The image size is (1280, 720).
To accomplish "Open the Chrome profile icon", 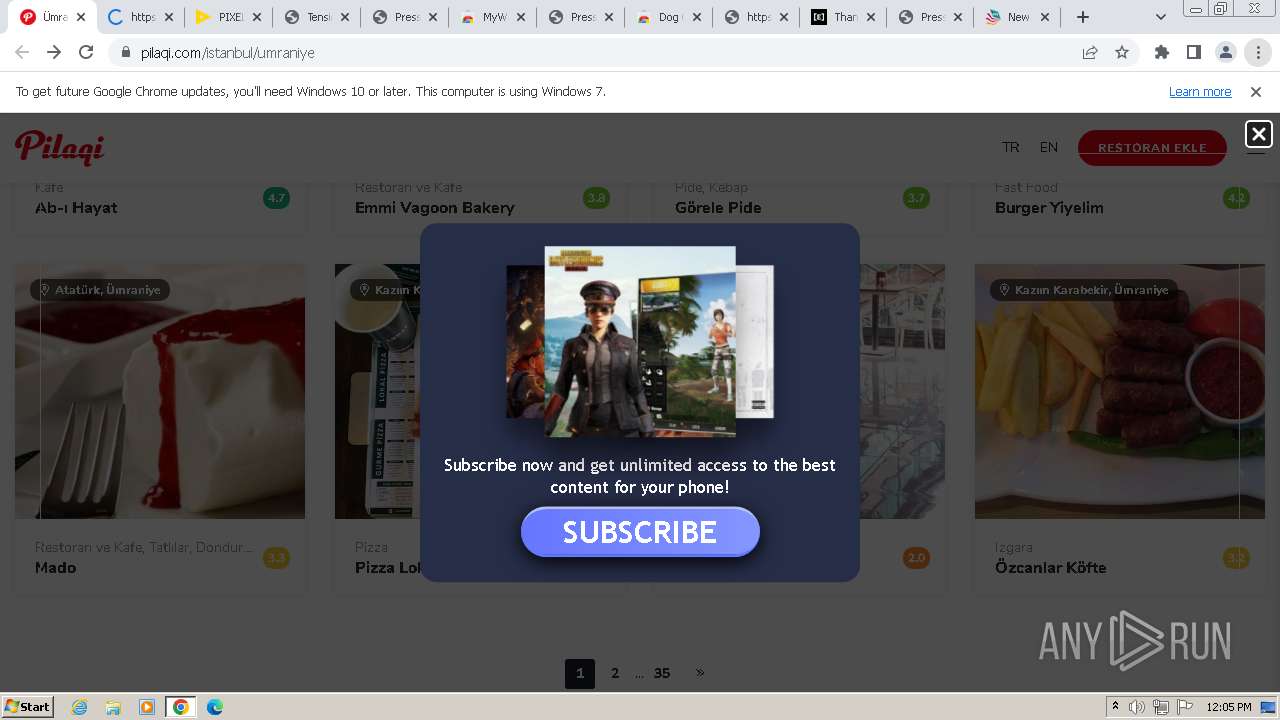I will [x=1225, y=53].
